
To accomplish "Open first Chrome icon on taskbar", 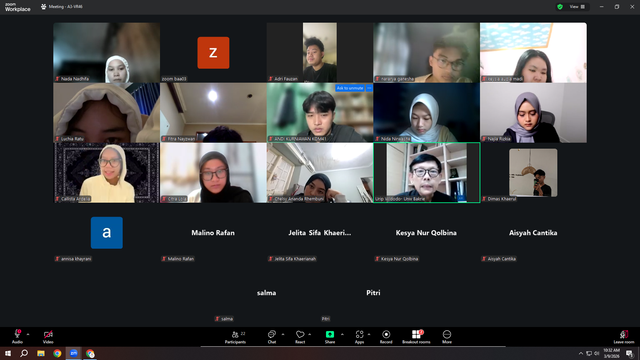I will 57,353.
